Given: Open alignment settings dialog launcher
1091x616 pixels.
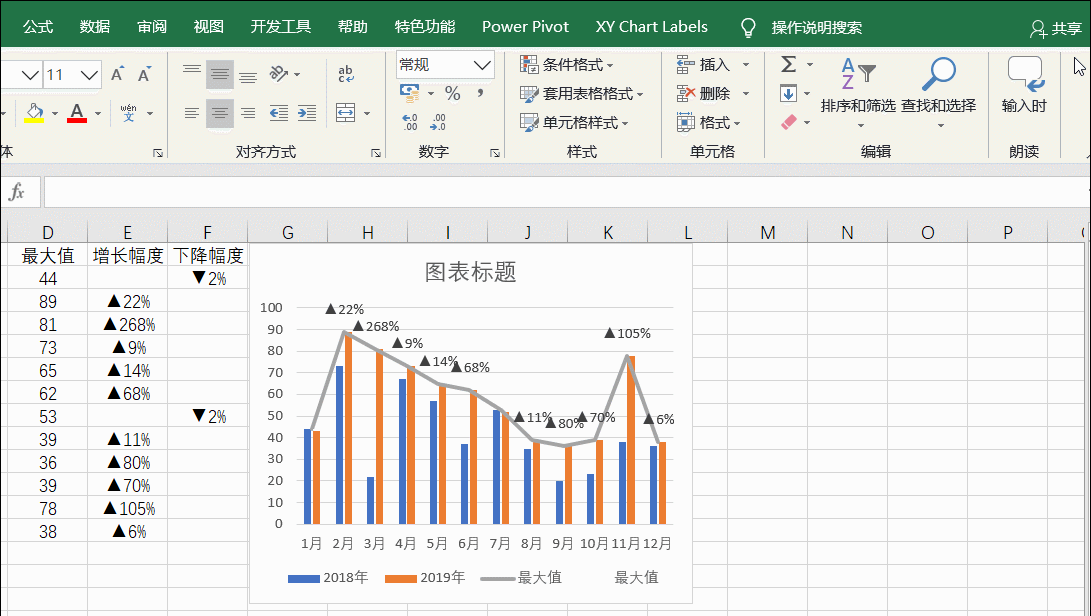Looking at the screenshot, I should [x=376, y=152].
